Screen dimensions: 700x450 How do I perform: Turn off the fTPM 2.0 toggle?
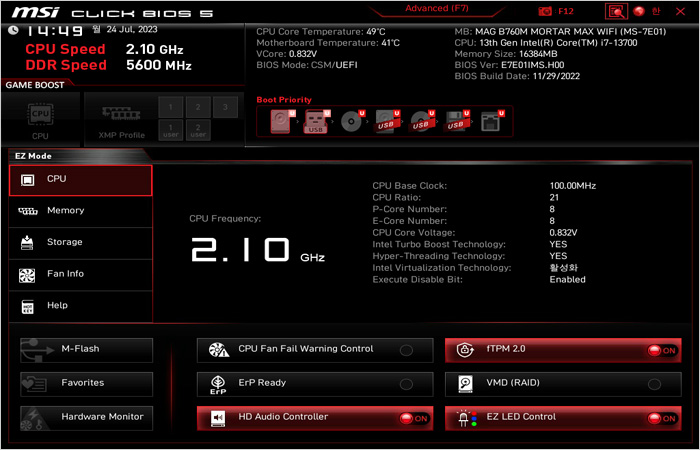(x=660, y=351)
